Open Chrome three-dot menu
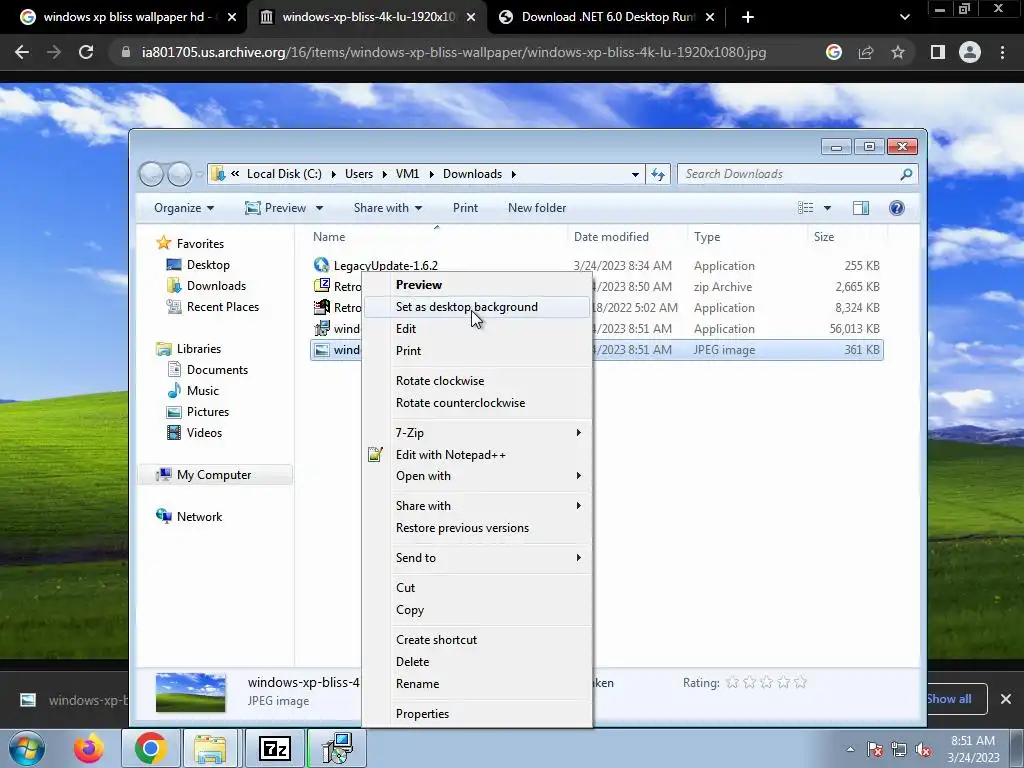1024x768 pixels. click(x=1002, y=52)
